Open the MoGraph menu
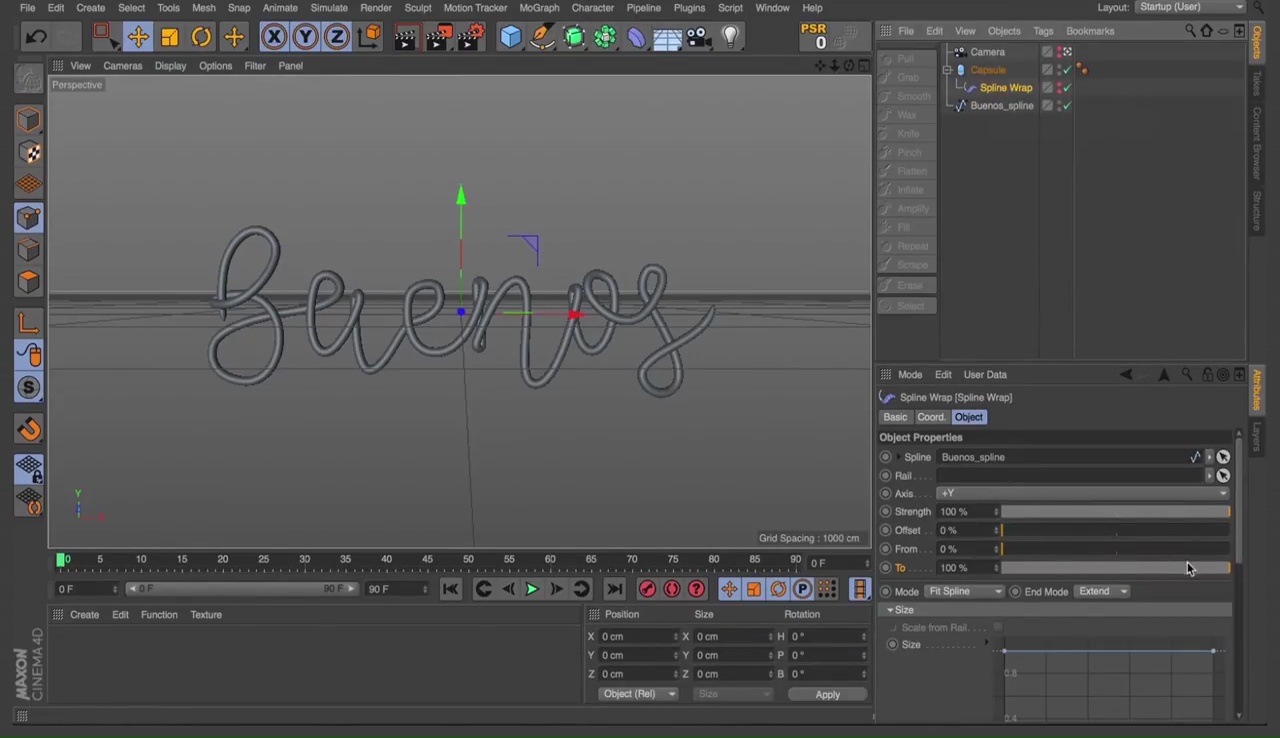 [x=539, y=8]
